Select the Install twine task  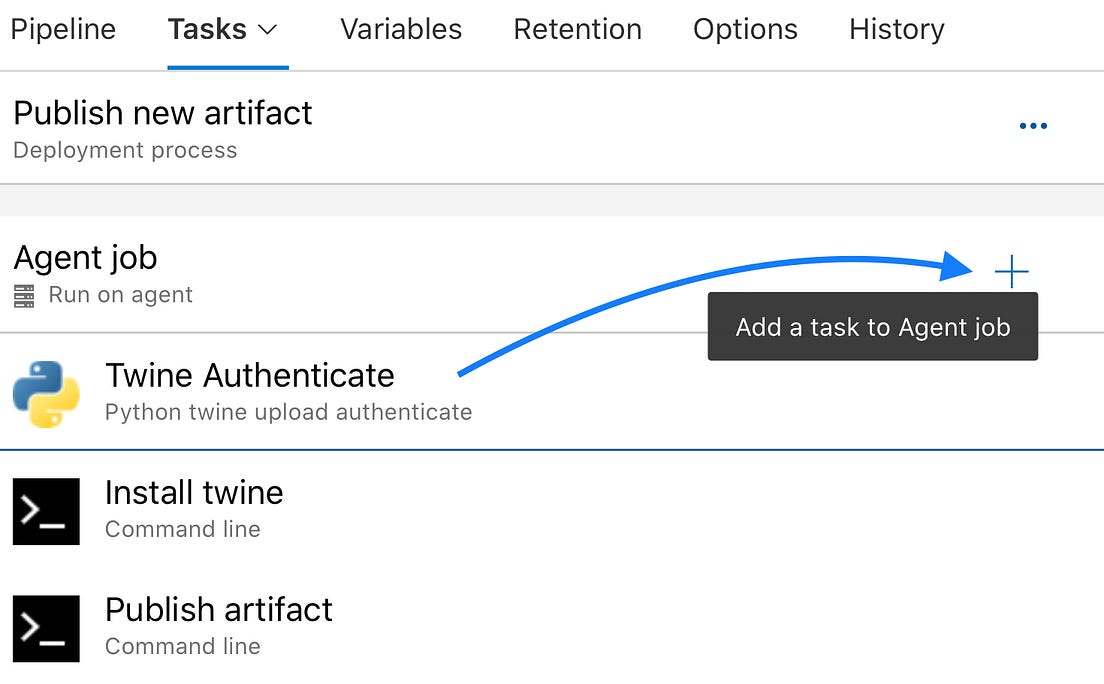(194, 493)
